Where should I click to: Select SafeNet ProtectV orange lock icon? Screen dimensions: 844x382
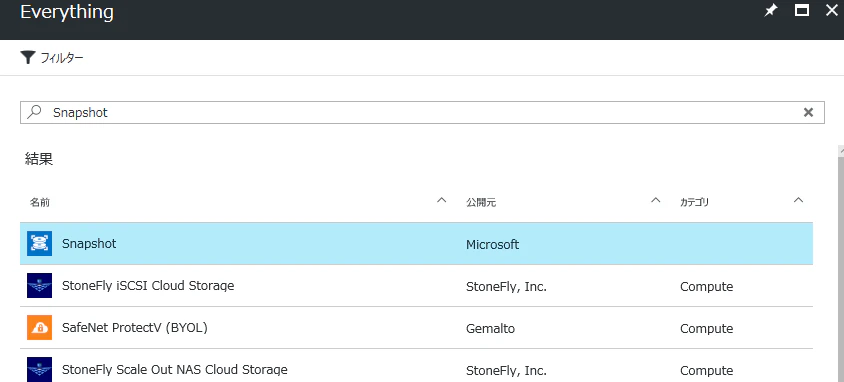click(39, 328)
